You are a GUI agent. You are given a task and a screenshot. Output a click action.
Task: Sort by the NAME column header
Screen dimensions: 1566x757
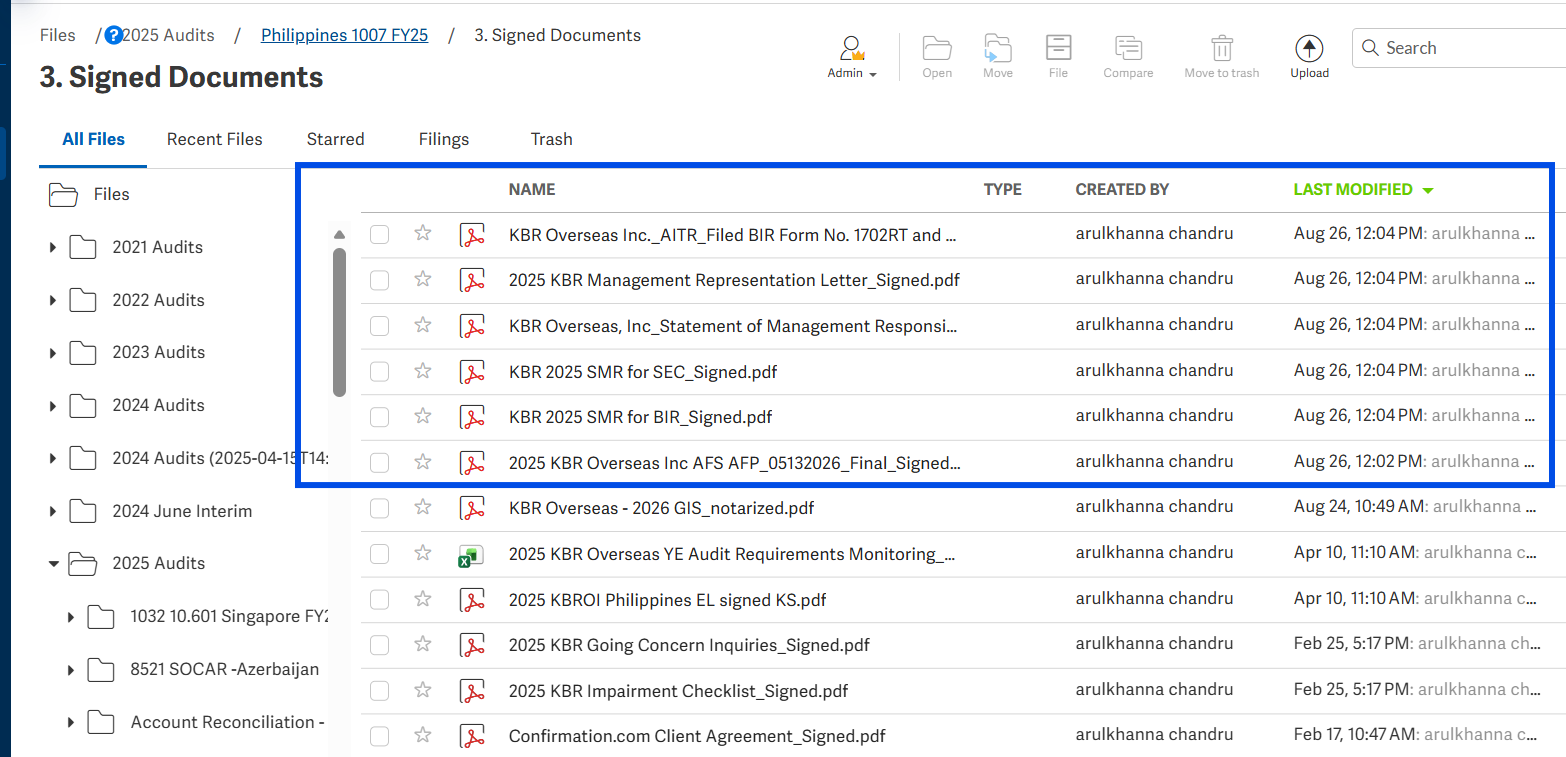click(532, 189)
